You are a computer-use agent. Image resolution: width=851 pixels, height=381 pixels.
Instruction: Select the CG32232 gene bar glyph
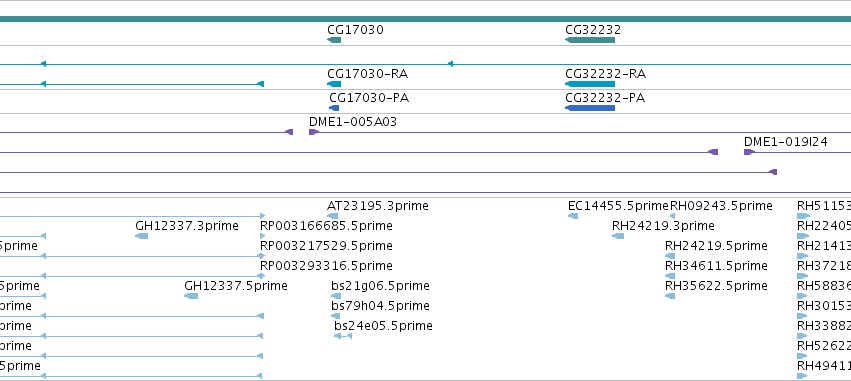click(590, 40)
